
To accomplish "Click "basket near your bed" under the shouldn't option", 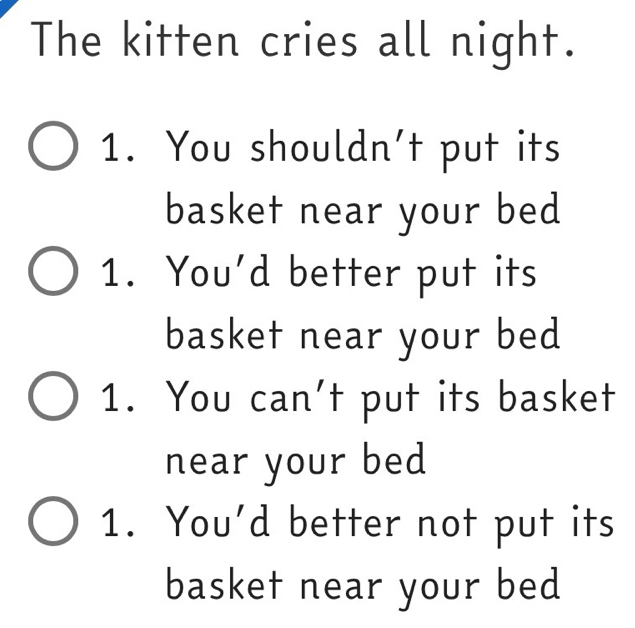I will 362,211.
